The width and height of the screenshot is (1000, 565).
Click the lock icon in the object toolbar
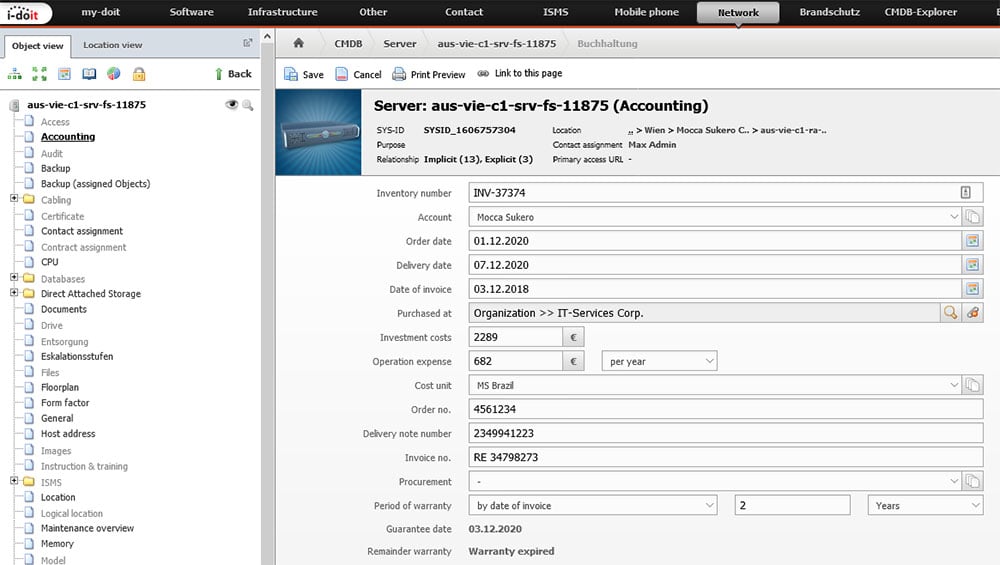[139, 74]
